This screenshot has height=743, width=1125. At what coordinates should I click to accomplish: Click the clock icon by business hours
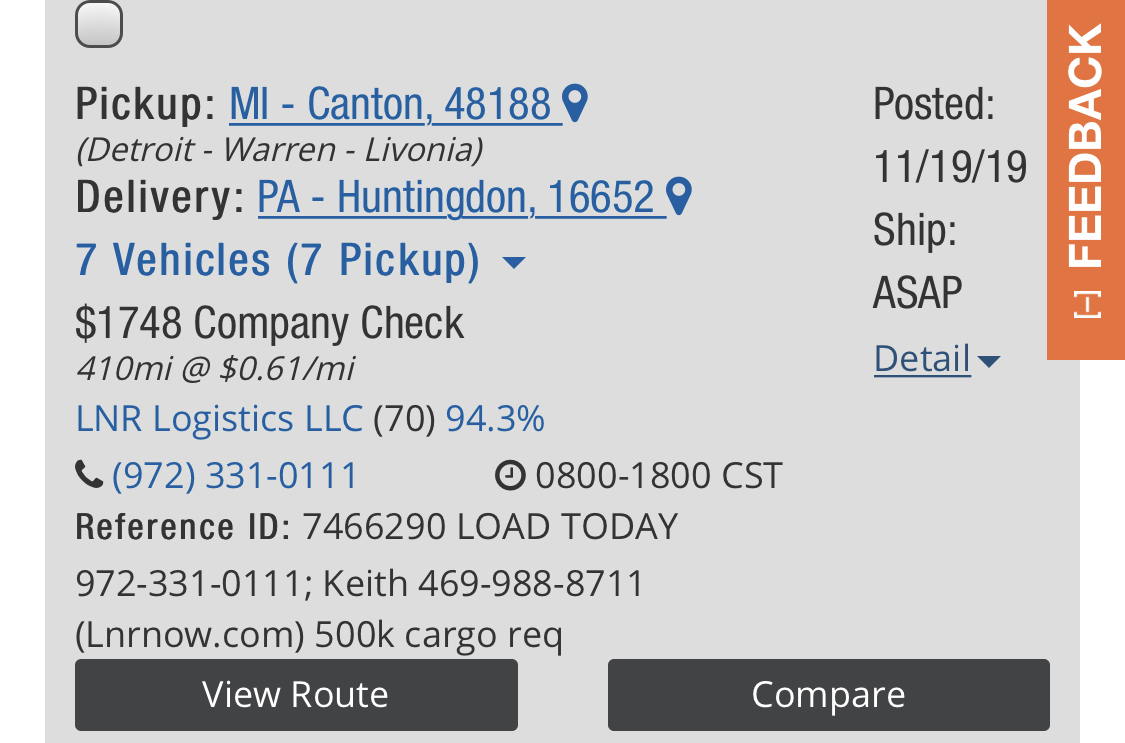point(510,475)
